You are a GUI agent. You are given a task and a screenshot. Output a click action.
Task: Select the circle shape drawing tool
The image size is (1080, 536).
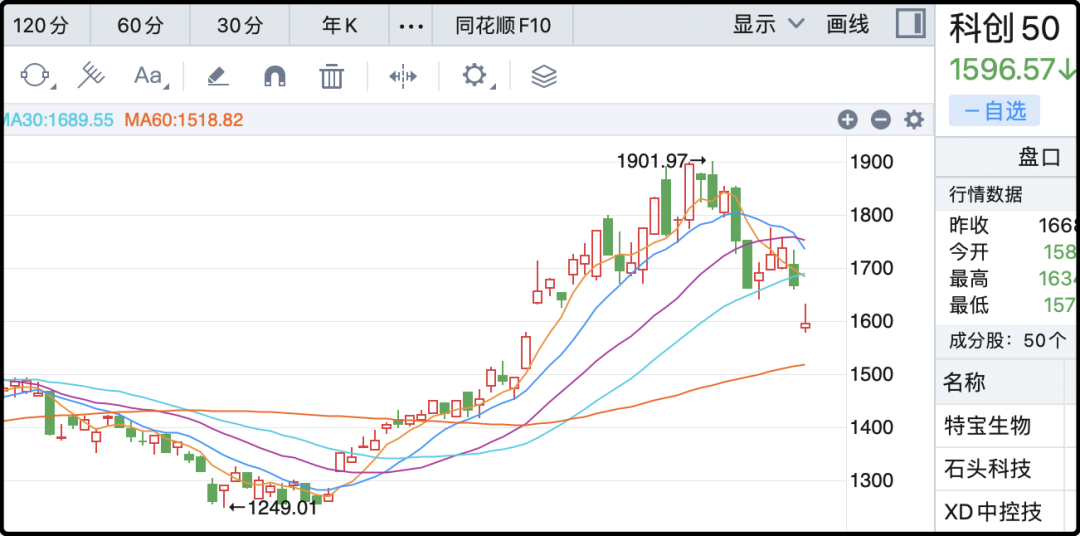click(x=37, y=75)
